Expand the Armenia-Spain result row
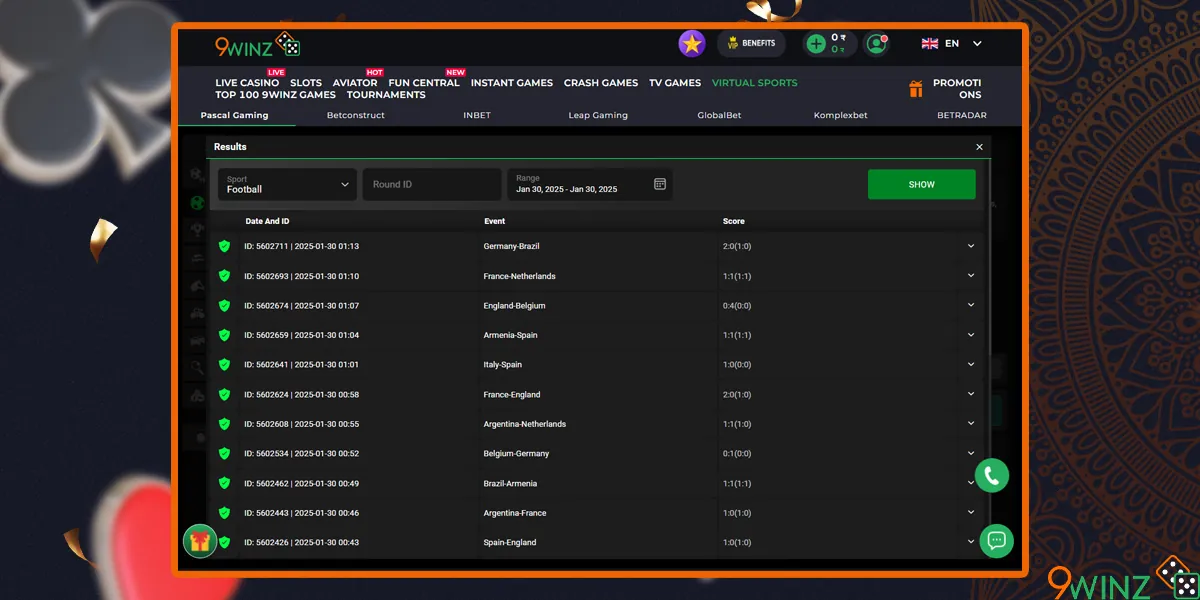The image size is (1200, 600). tap(971, 335)
